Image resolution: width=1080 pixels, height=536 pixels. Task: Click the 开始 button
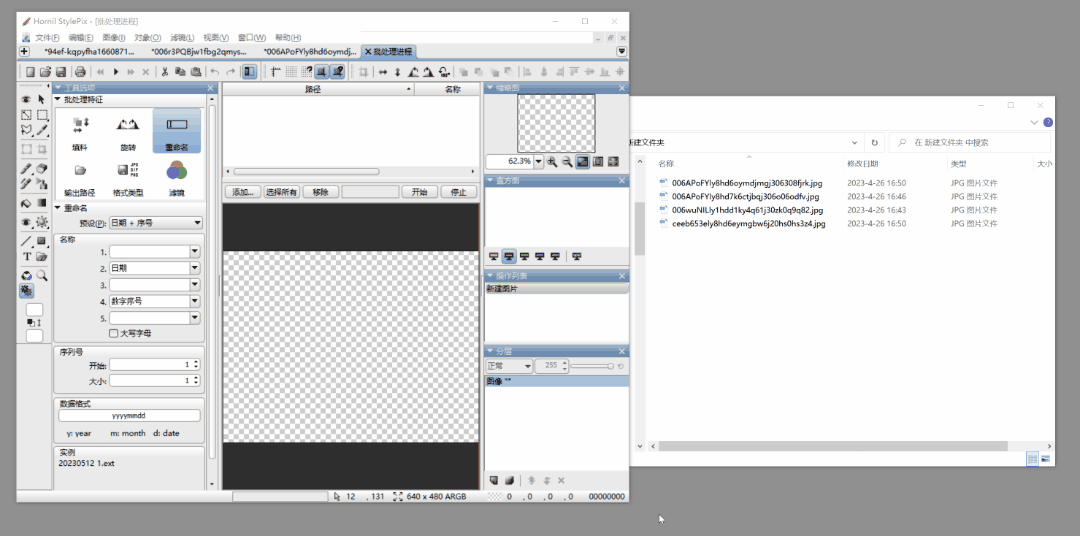point(419,192)
